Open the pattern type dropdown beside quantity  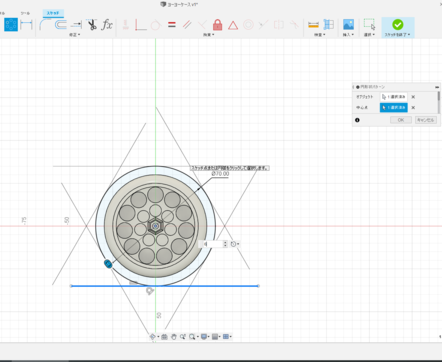(x=235, y=244)
